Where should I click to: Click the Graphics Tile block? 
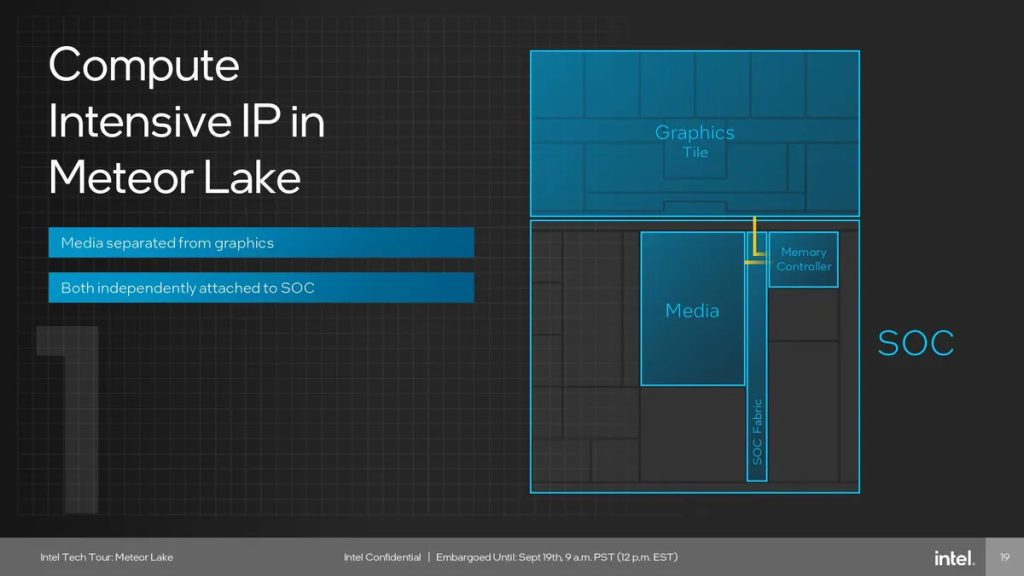(695, 133)
